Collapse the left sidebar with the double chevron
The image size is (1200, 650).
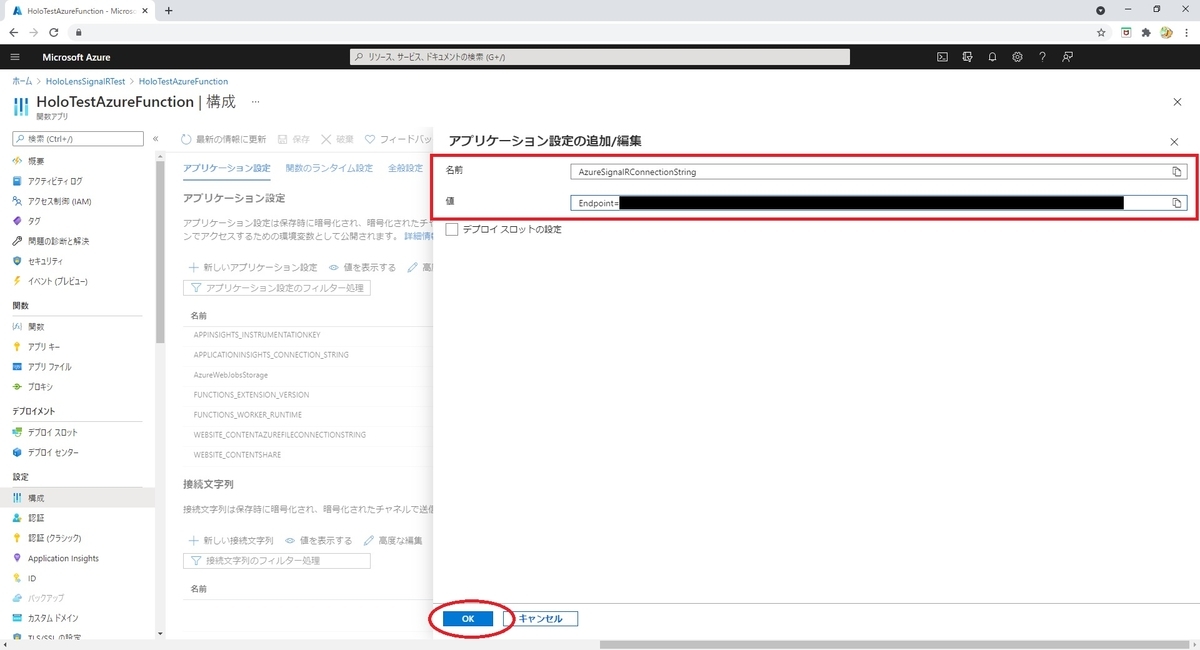[x=156, y=138]
